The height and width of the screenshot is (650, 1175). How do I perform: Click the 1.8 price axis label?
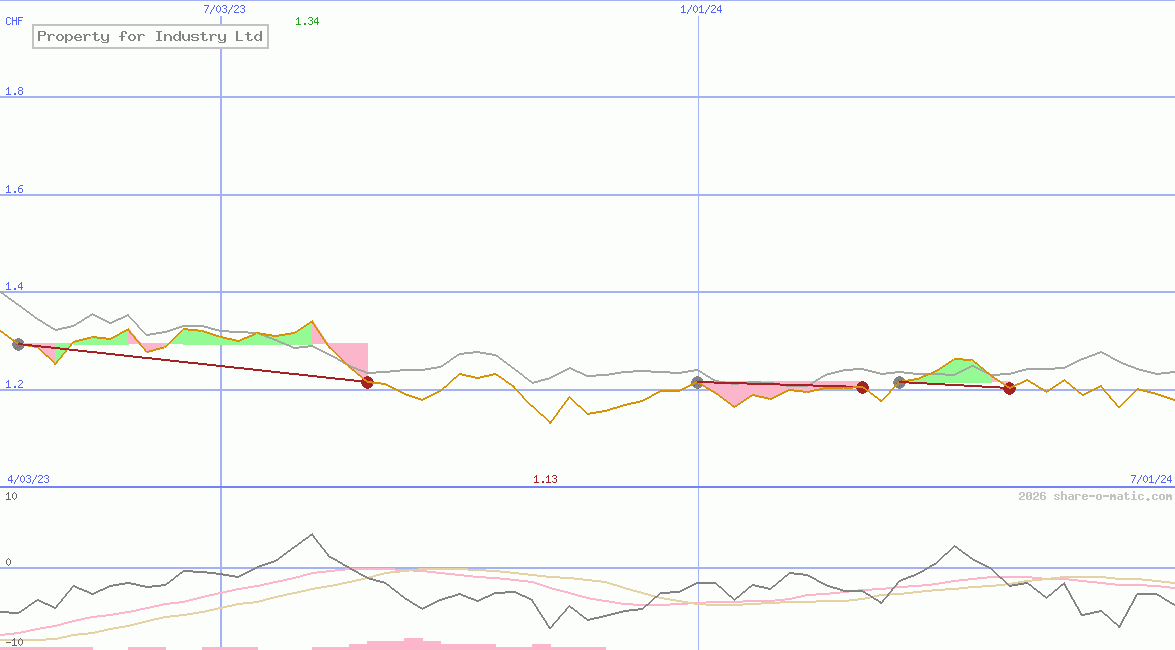pyautogui.click(x=14, y=92)
